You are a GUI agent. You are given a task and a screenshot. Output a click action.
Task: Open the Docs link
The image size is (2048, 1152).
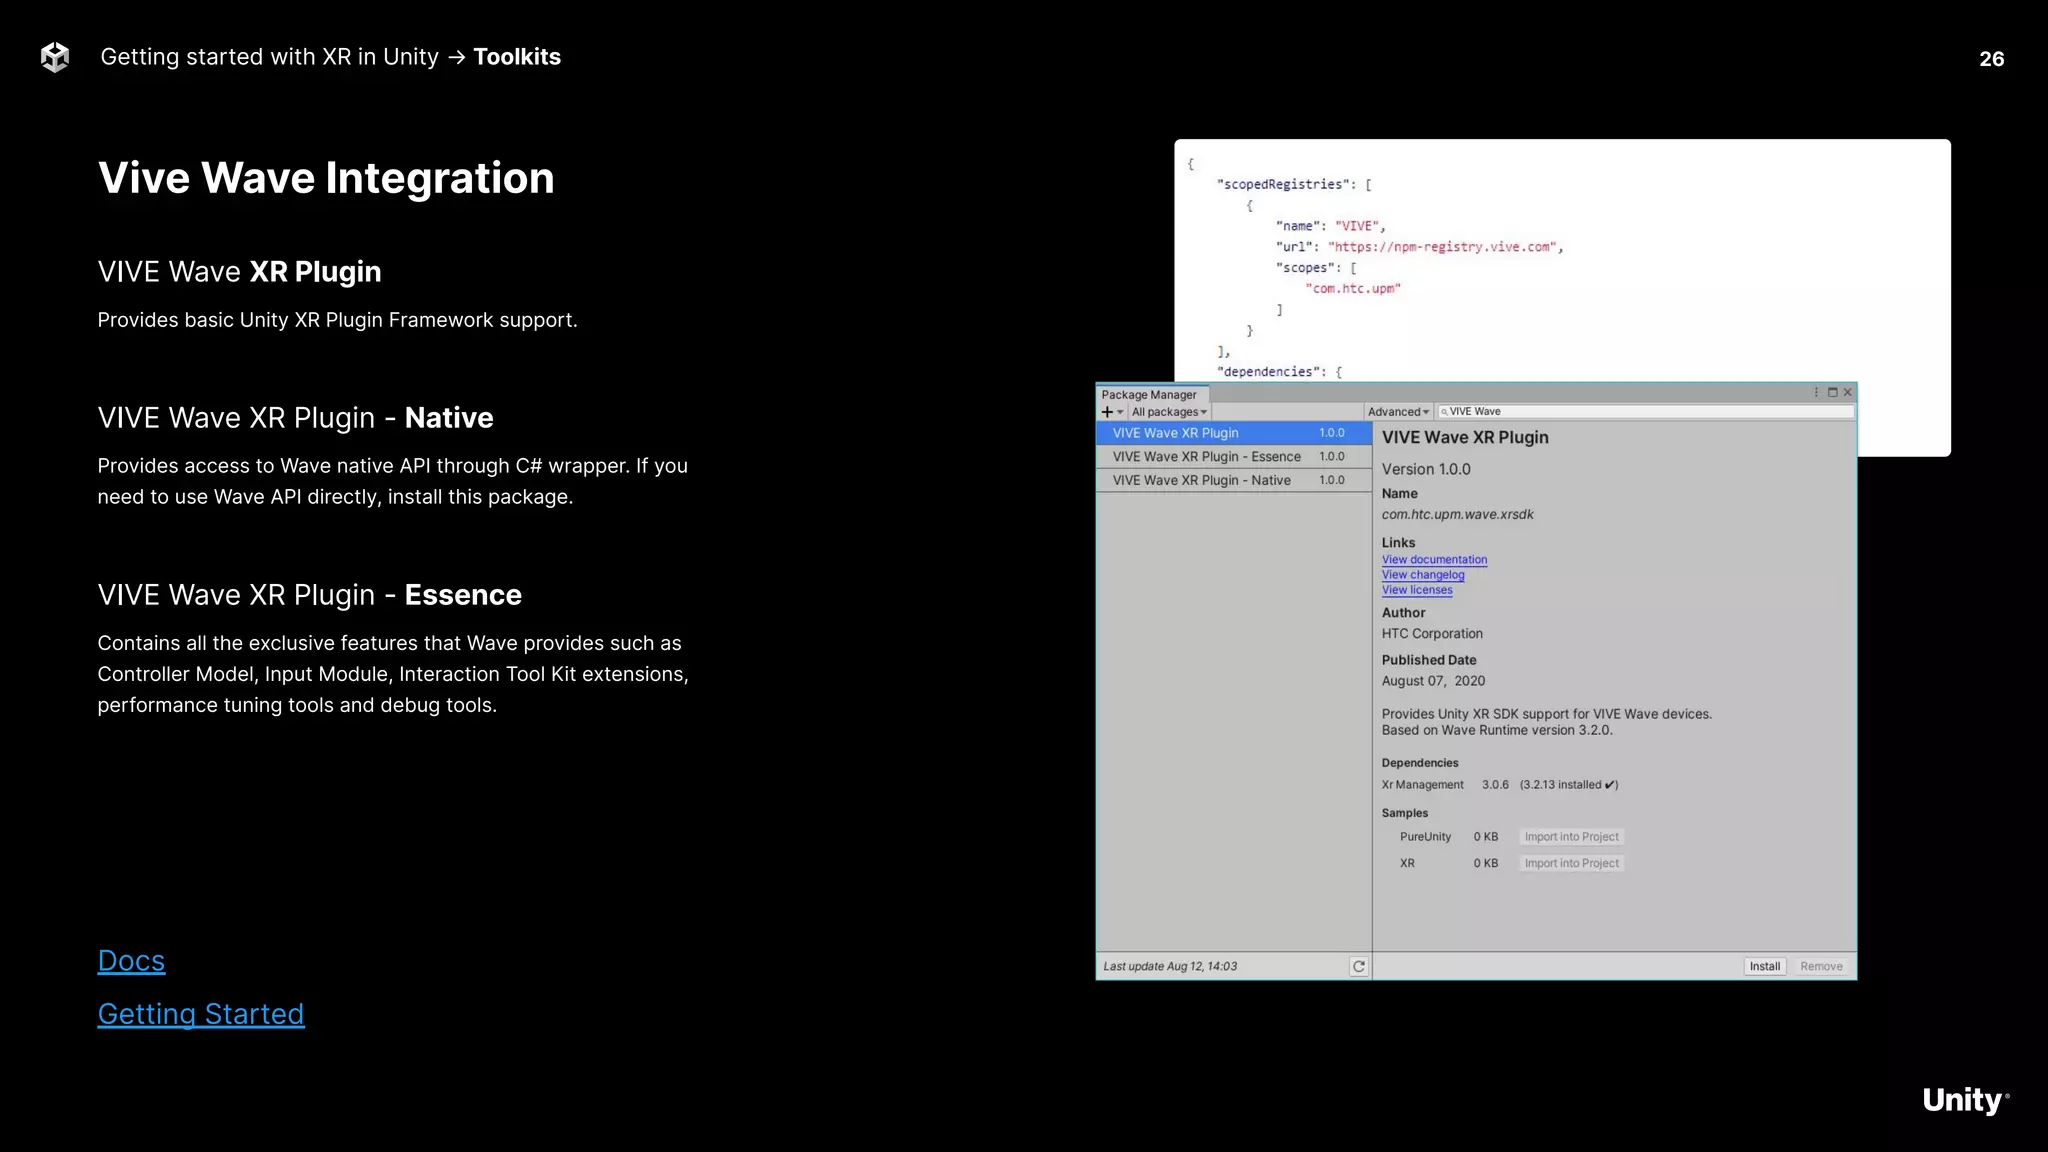pos(131,961)
